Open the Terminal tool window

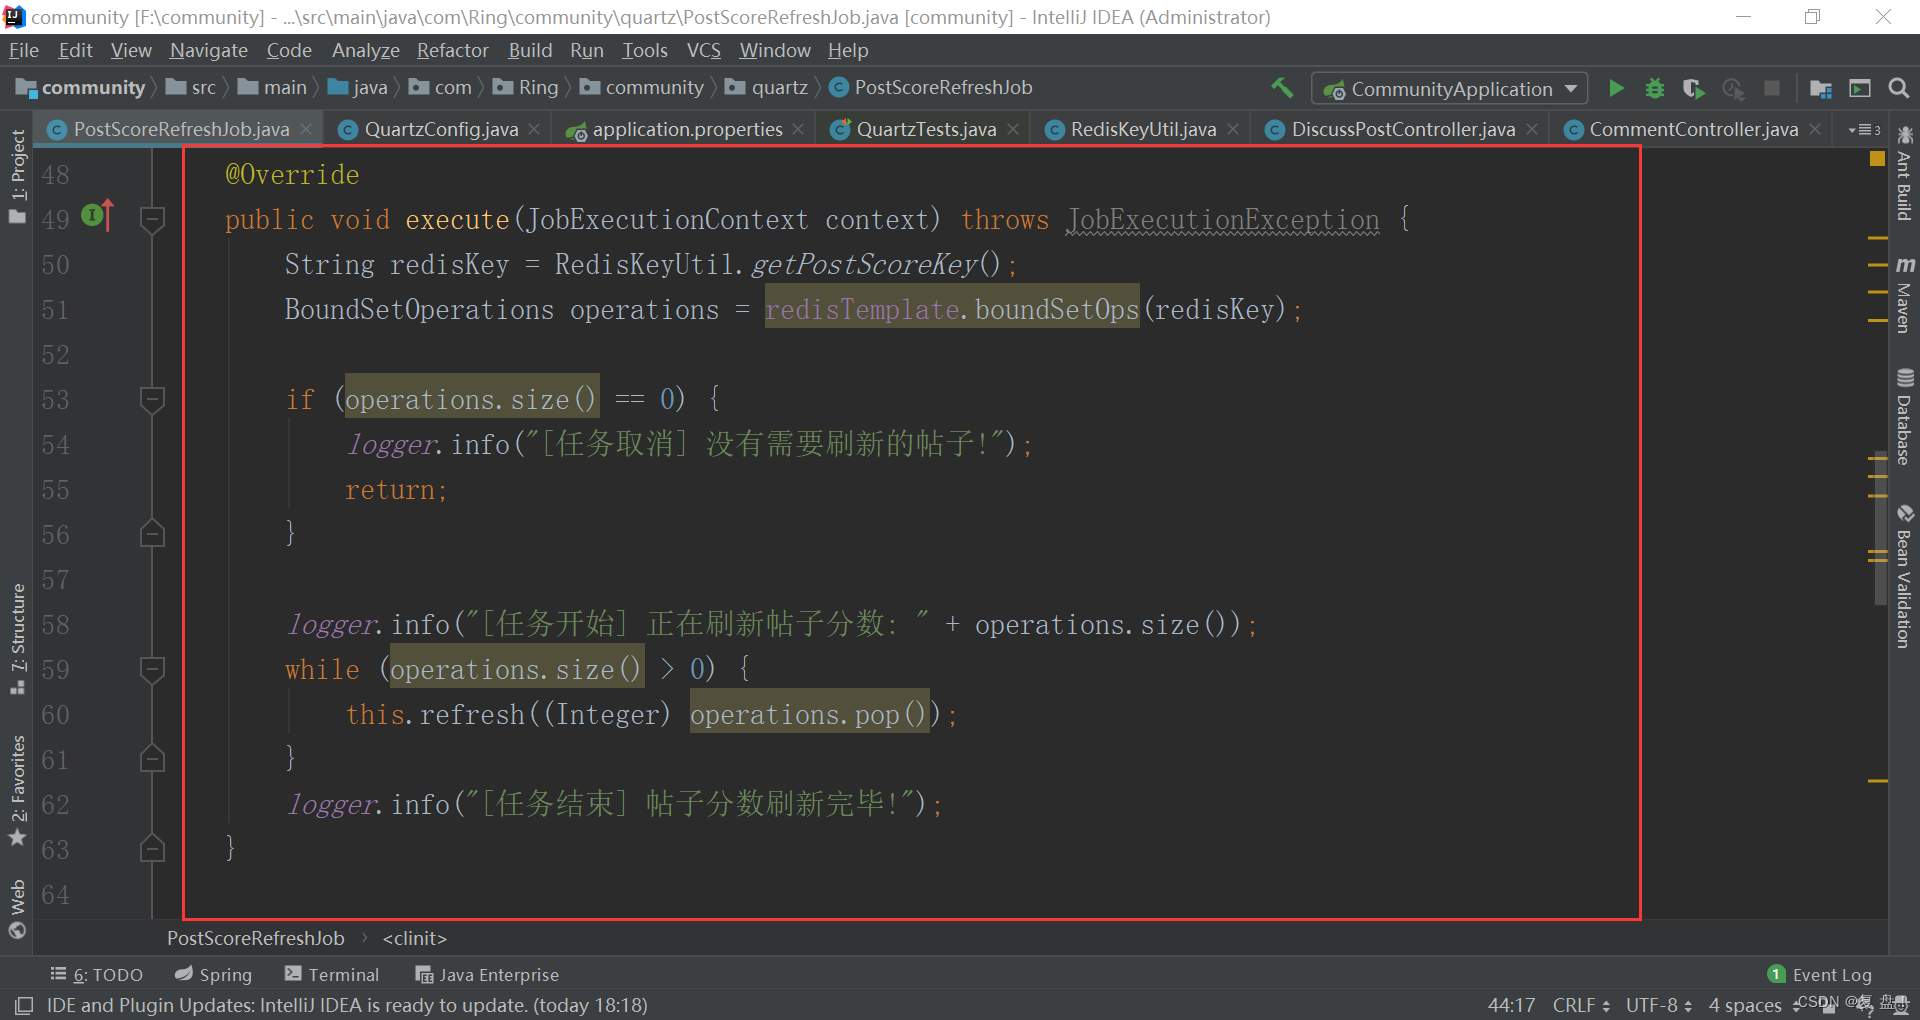click(332, 974)
